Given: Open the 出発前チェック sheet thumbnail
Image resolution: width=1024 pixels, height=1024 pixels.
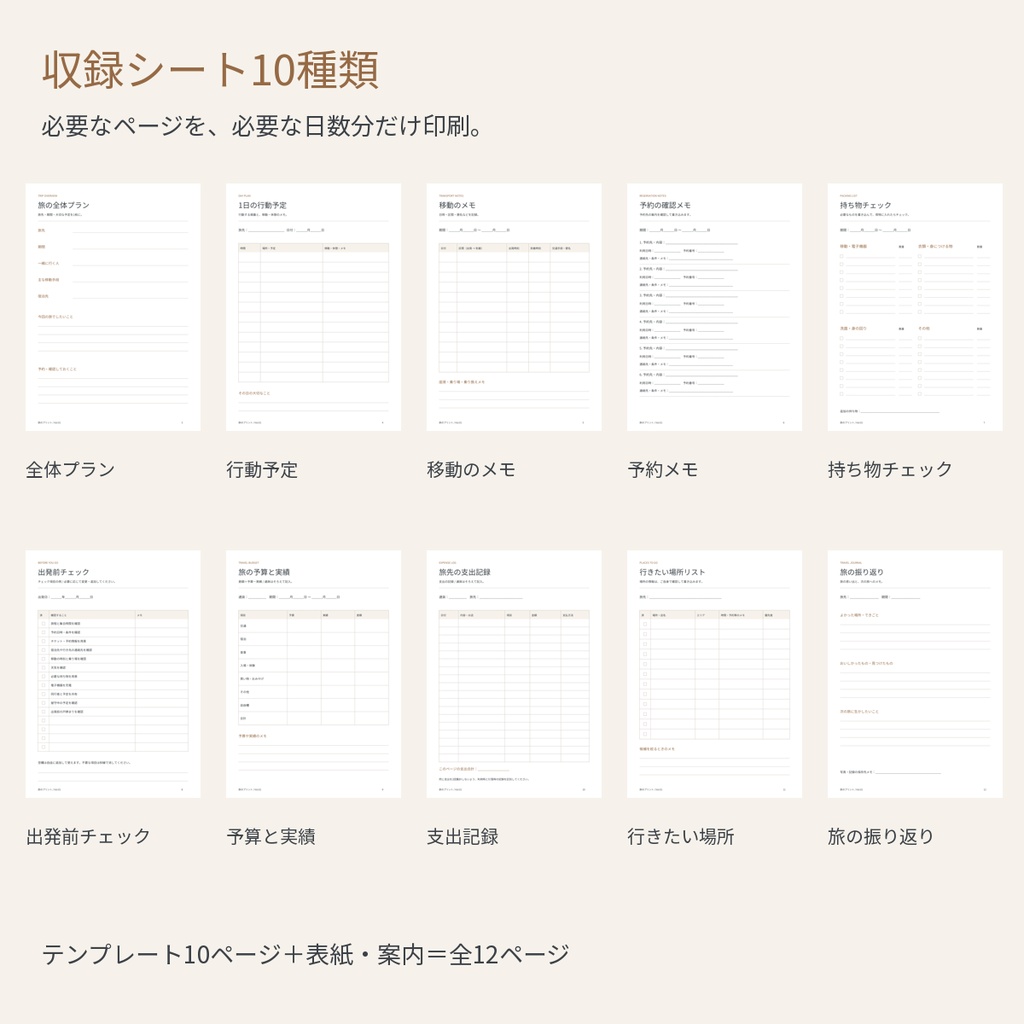Looking at the screenshot, I should [113, 674].
